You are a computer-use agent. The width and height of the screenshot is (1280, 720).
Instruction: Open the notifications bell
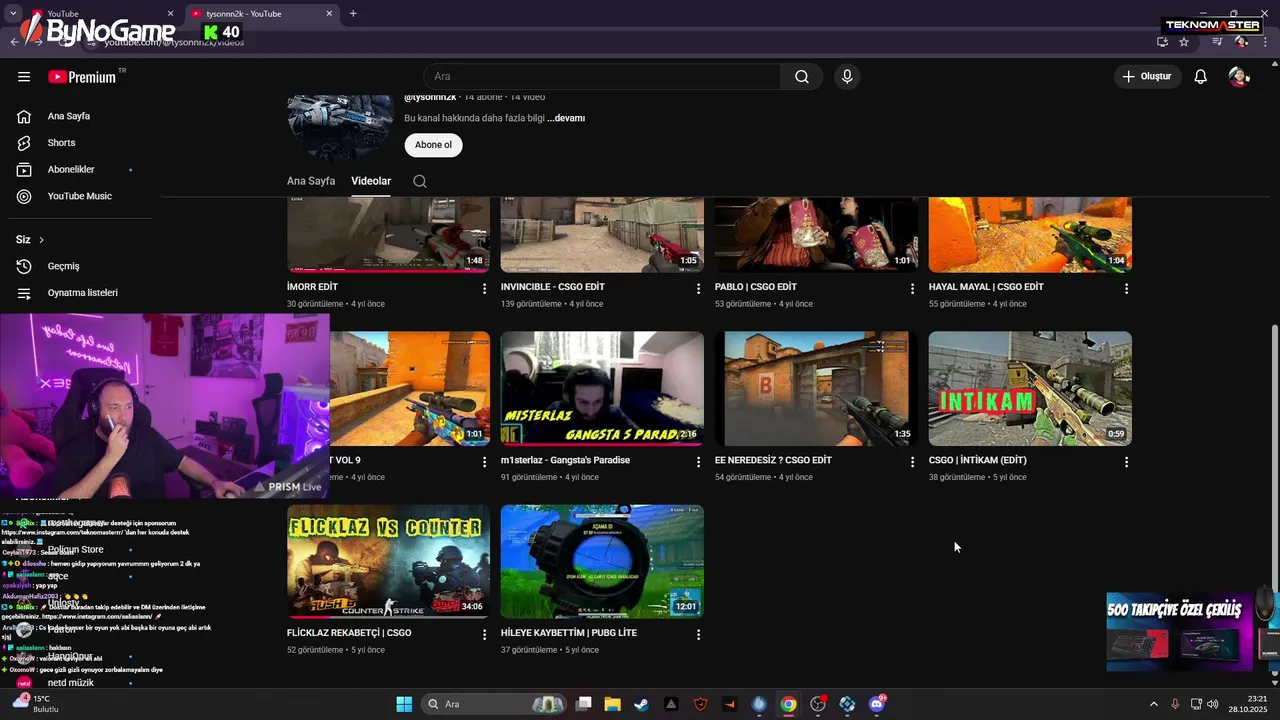1201,77
